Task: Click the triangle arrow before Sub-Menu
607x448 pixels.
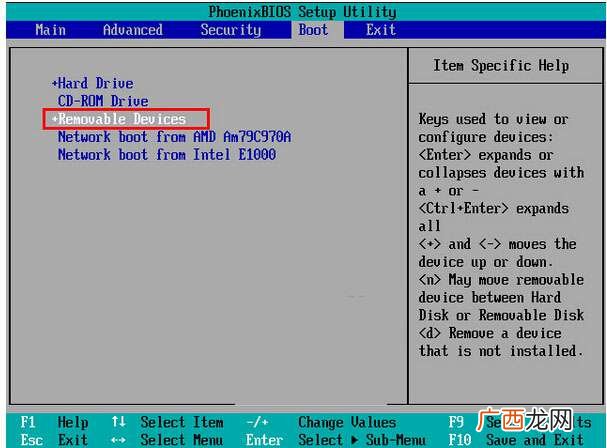Action: tap(354, 440)
